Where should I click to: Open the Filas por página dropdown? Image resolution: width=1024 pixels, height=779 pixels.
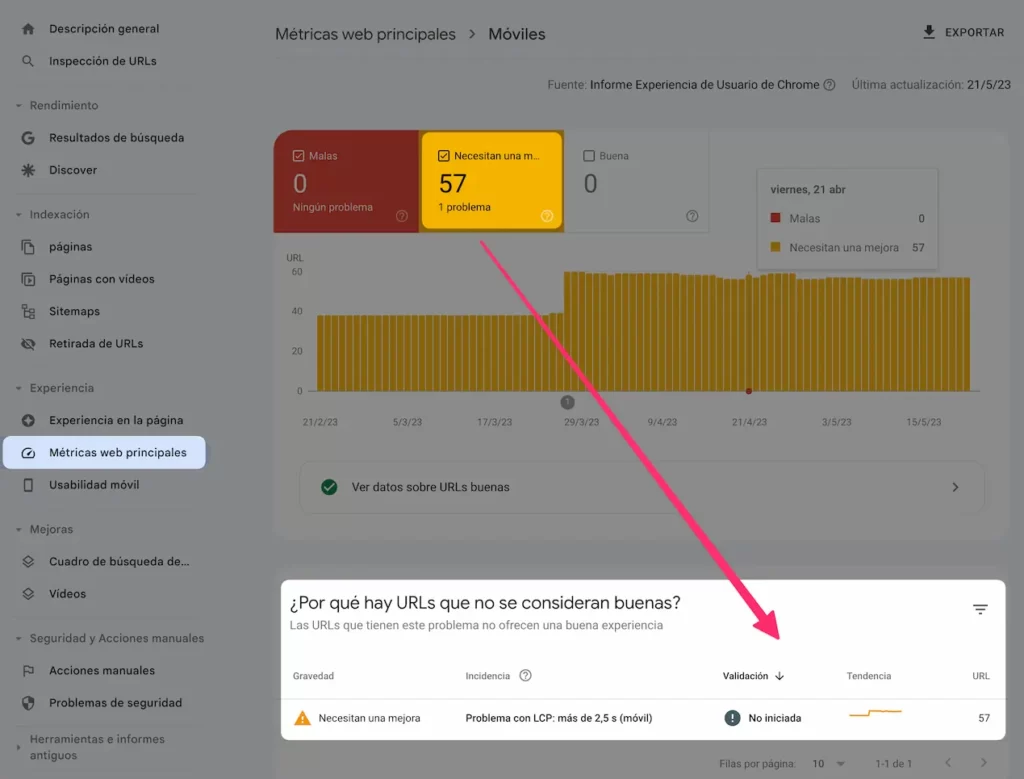pyautogui.click(x=827, y=763)
